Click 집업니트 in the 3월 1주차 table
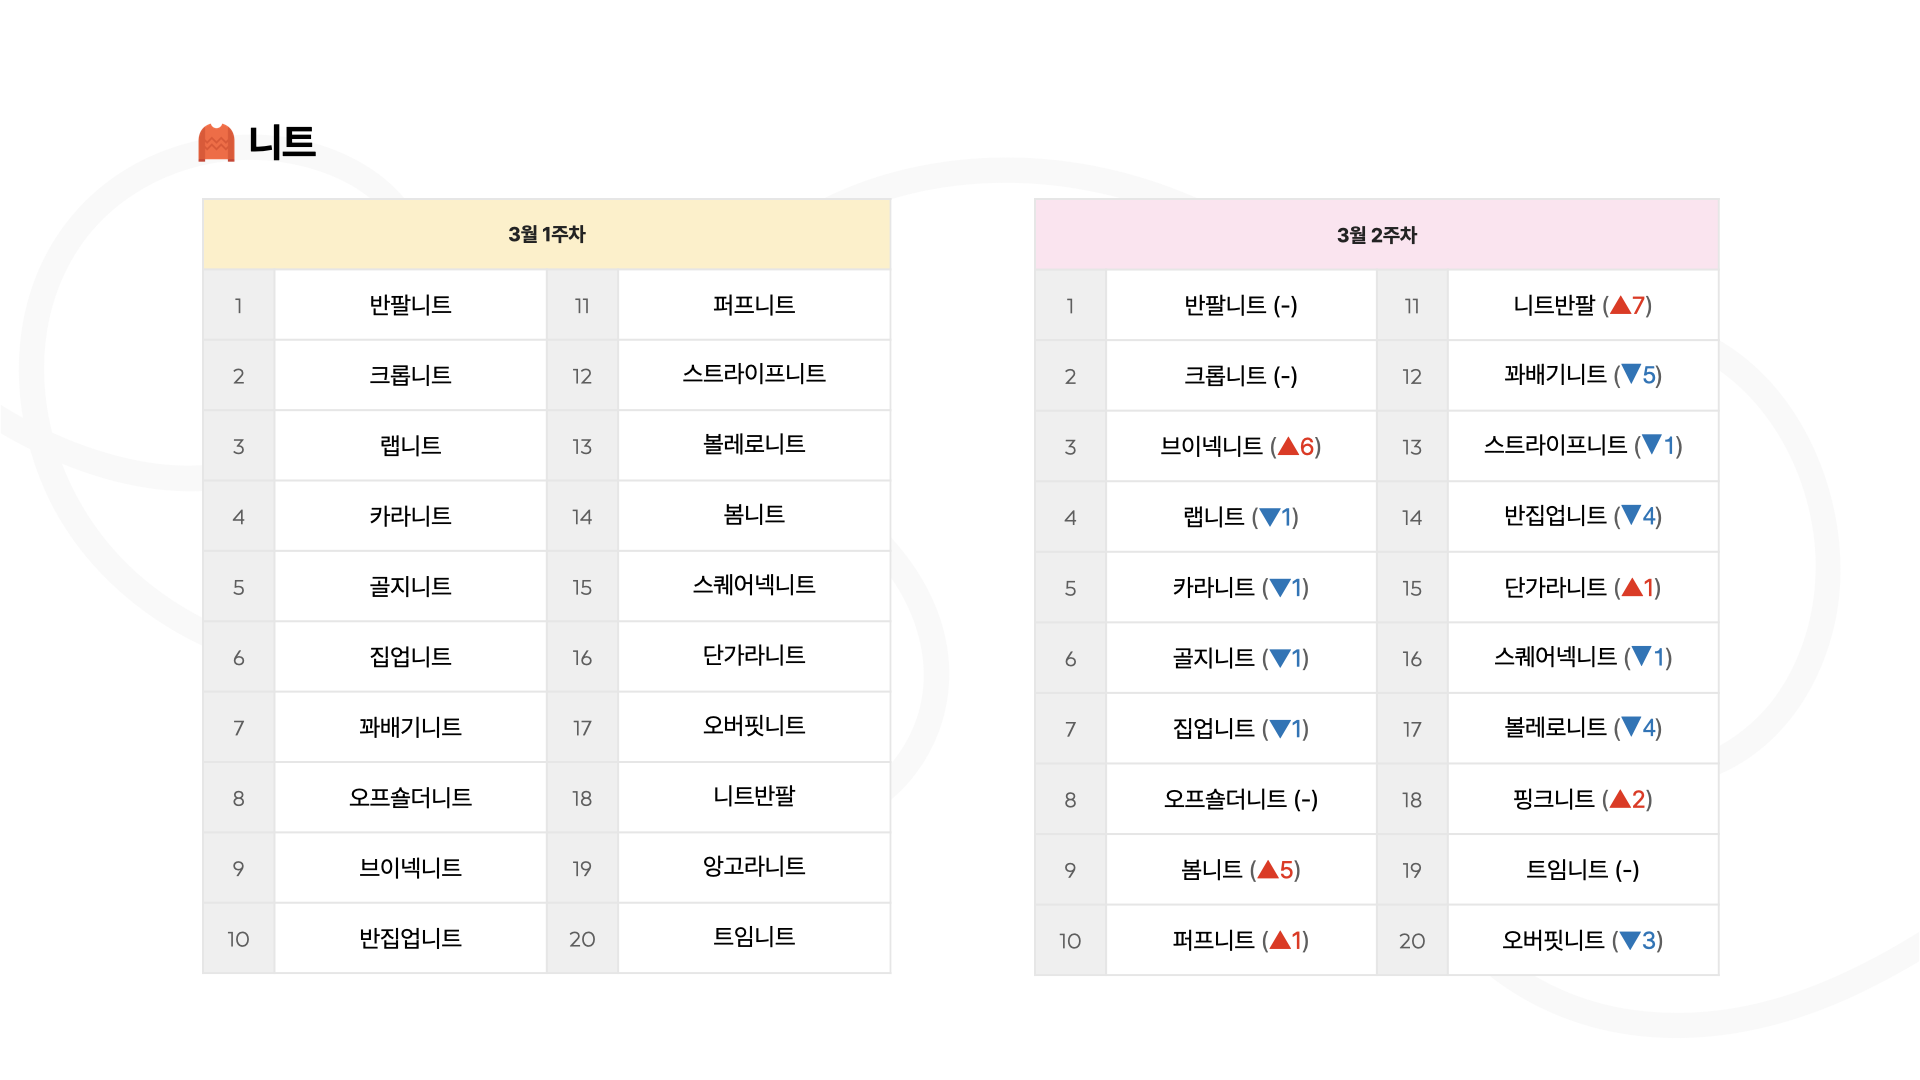Image resolution: width=1920 pixels, height=1080 pixels. 410,657
